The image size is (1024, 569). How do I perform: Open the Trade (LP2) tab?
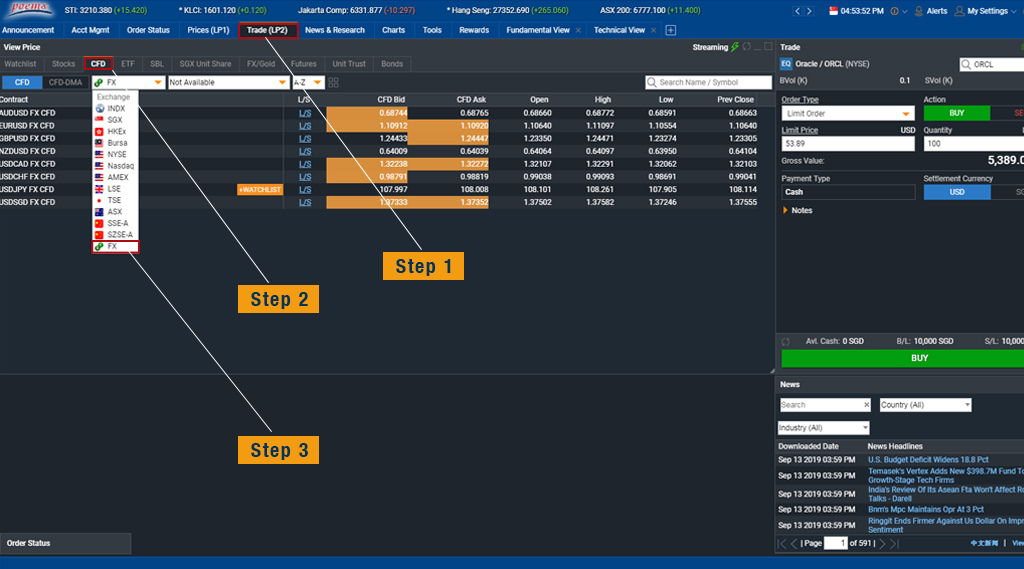click(267, 30)
